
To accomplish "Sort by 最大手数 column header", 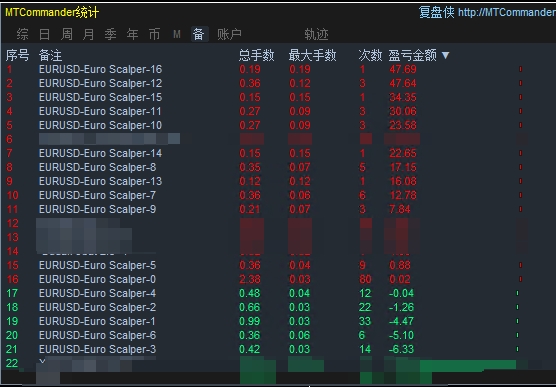I will point(312,55).
